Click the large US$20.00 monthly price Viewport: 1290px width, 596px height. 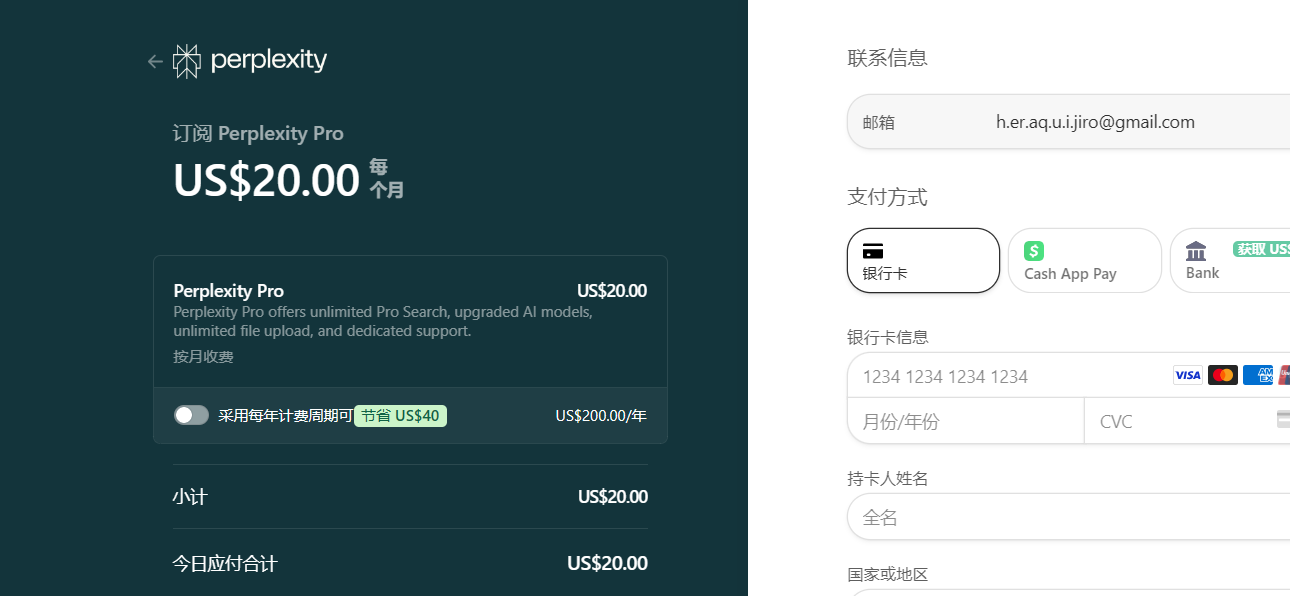(x=266, y=180)
